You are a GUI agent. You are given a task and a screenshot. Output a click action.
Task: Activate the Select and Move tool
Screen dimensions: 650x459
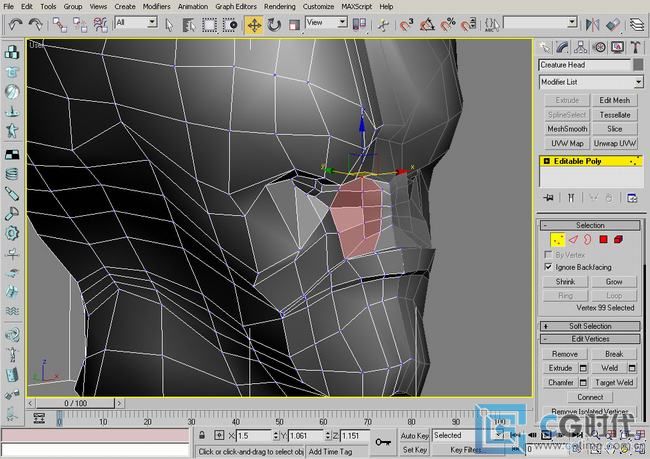tap(254, 25)
